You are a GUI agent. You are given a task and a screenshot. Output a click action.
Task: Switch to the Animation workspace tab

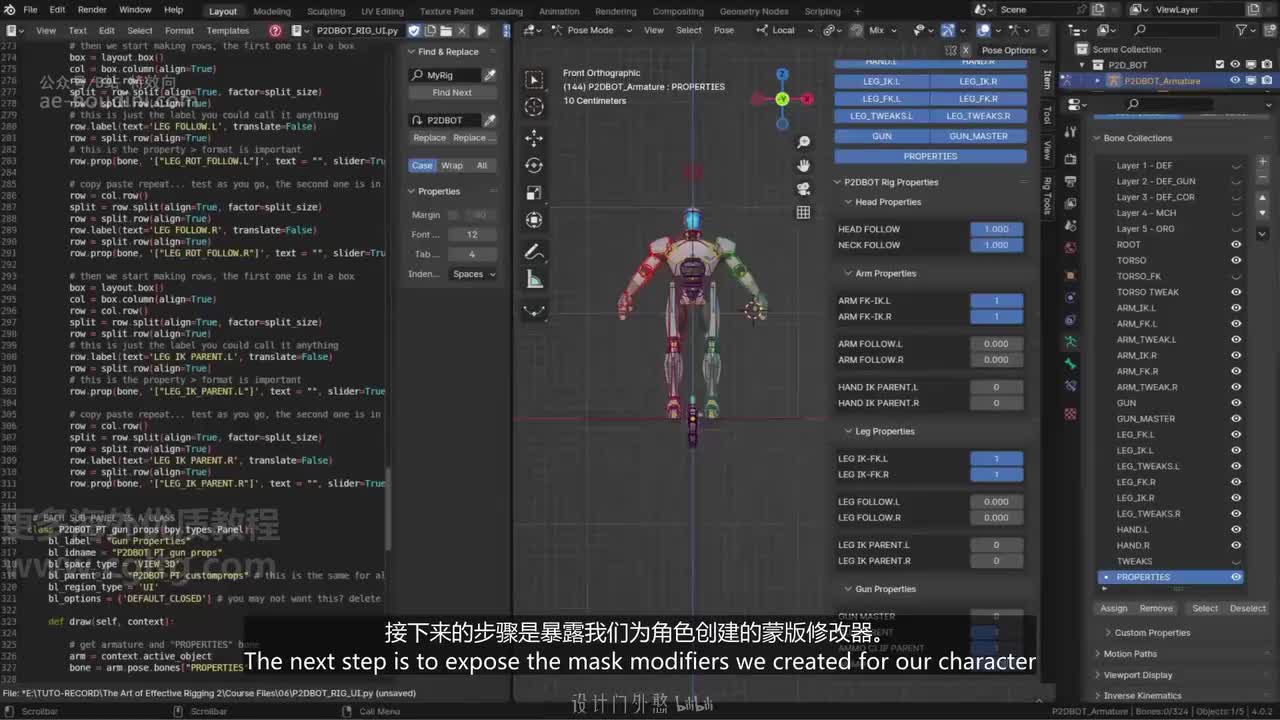559,11
